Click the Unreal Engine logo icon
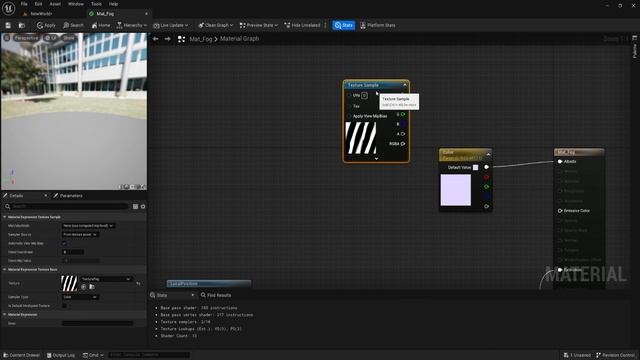The width and height of the screenshot is (640, 360). coord(9,8)
